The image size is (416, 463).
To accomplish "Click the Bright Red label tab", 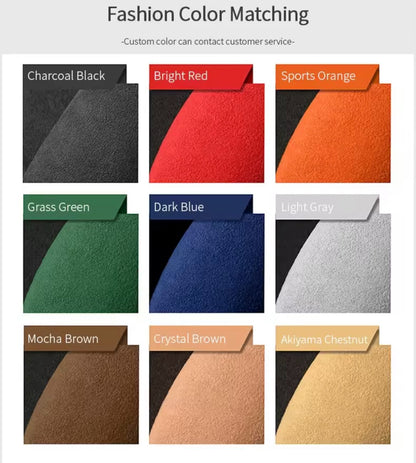I will tap(201, 76).
